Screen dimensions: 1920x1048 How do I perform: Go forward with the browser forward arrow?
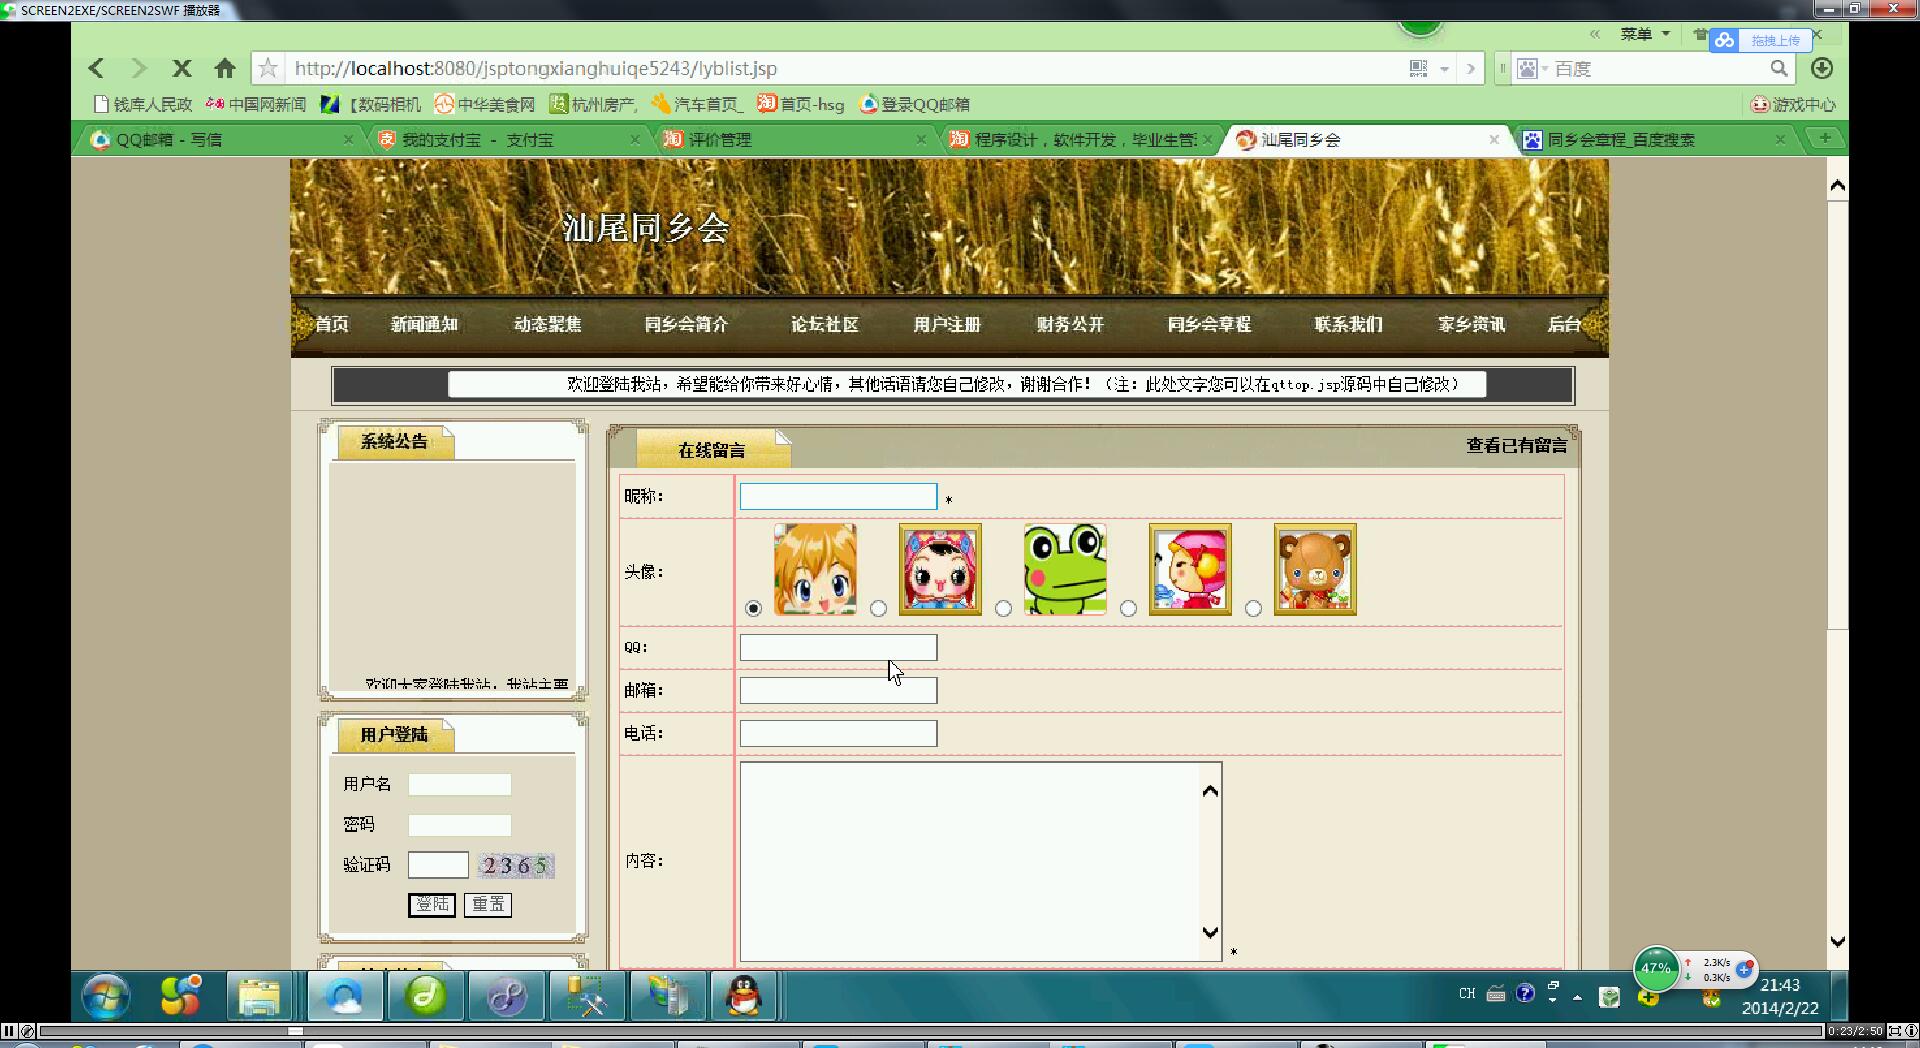point(139,68)
